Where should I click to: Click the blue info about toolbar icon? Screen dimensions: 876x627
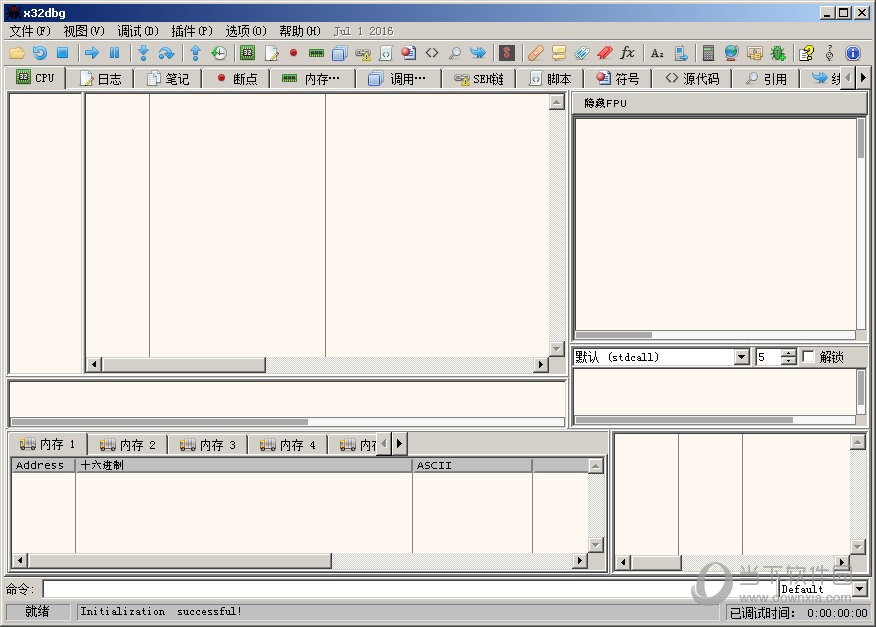point(853,53)
